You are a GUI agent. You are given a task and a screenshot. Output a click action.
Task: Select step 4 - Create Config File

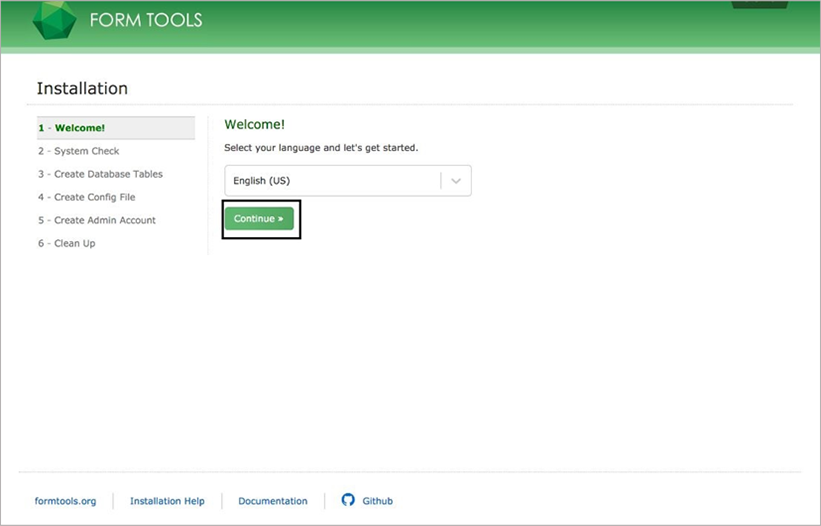(86, 197)
